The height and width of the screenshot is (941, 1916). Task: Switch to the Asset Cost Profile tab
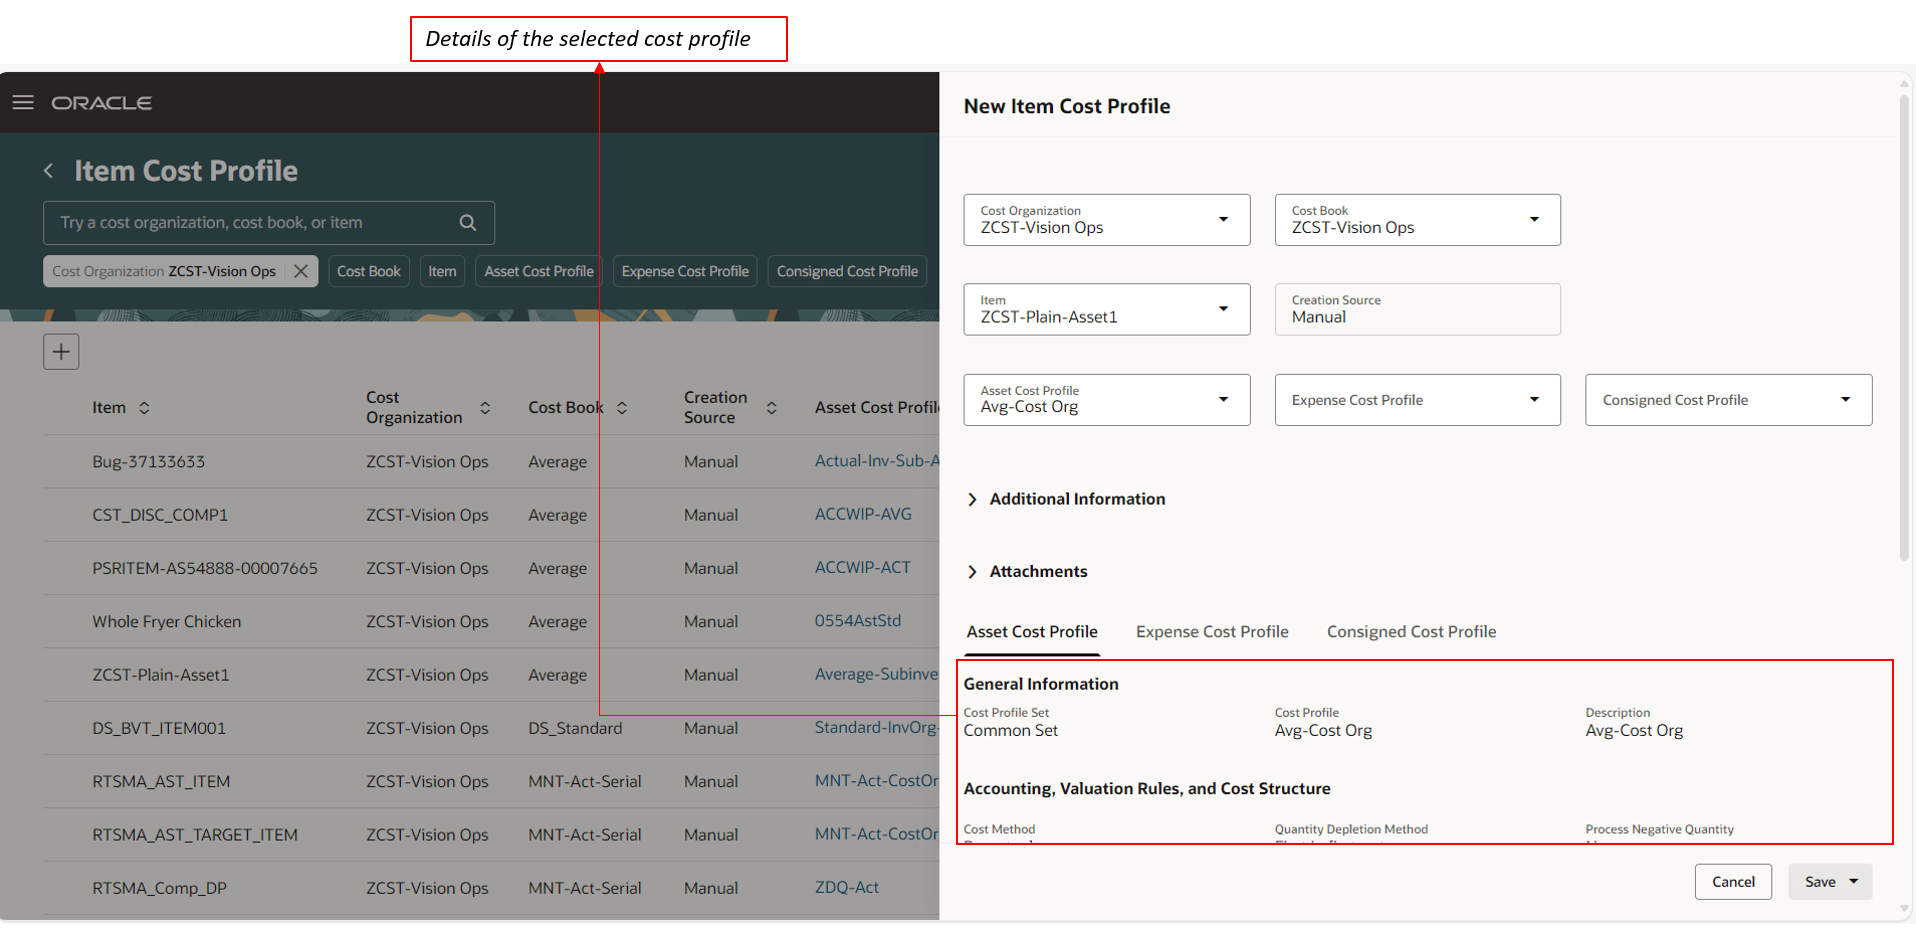click(1032, 632)
